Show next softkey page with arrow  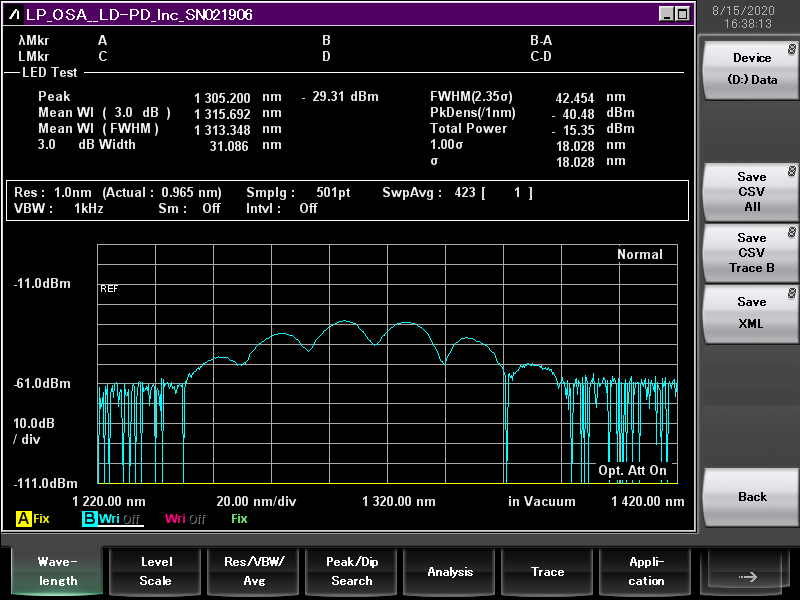(747, 571)
